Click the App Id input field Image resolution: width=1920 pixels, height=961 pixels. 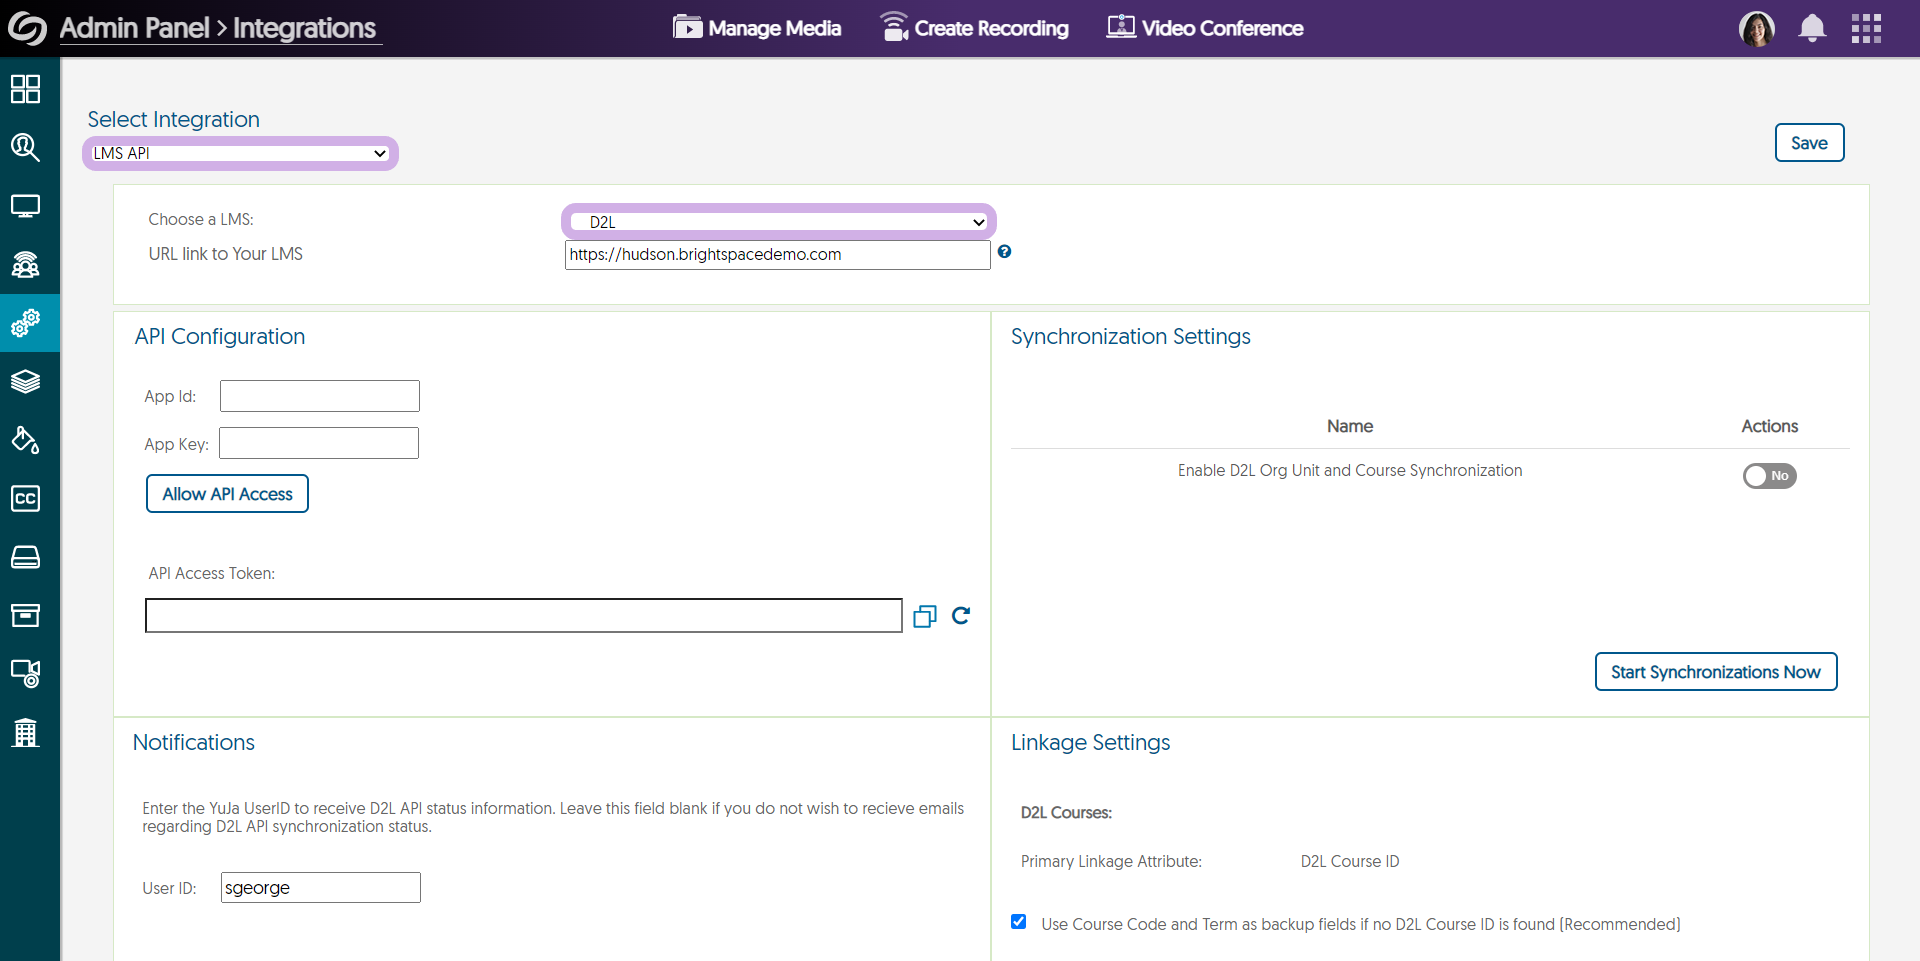(319, 396)
